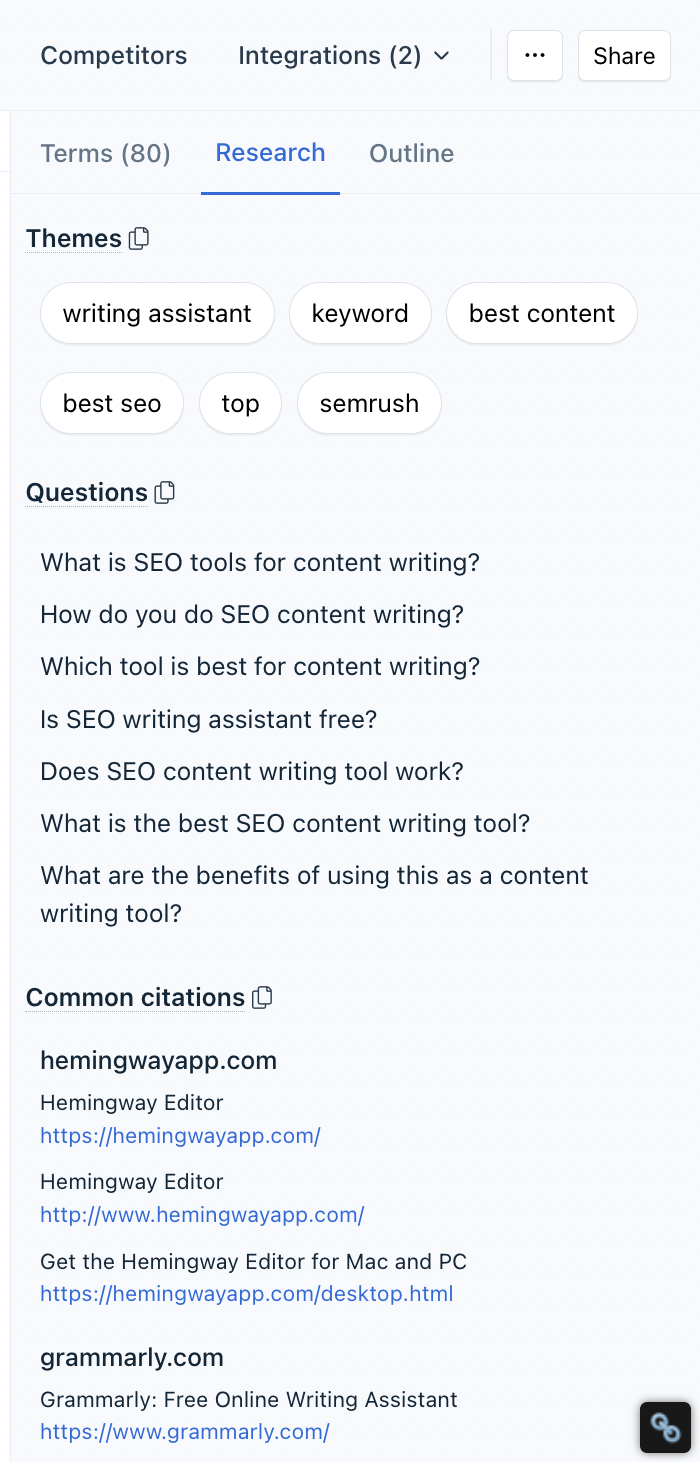This screenshot has width=700, height=1462.
Task: Switch to the Terms (80) tab
Action: click(105, 153)
